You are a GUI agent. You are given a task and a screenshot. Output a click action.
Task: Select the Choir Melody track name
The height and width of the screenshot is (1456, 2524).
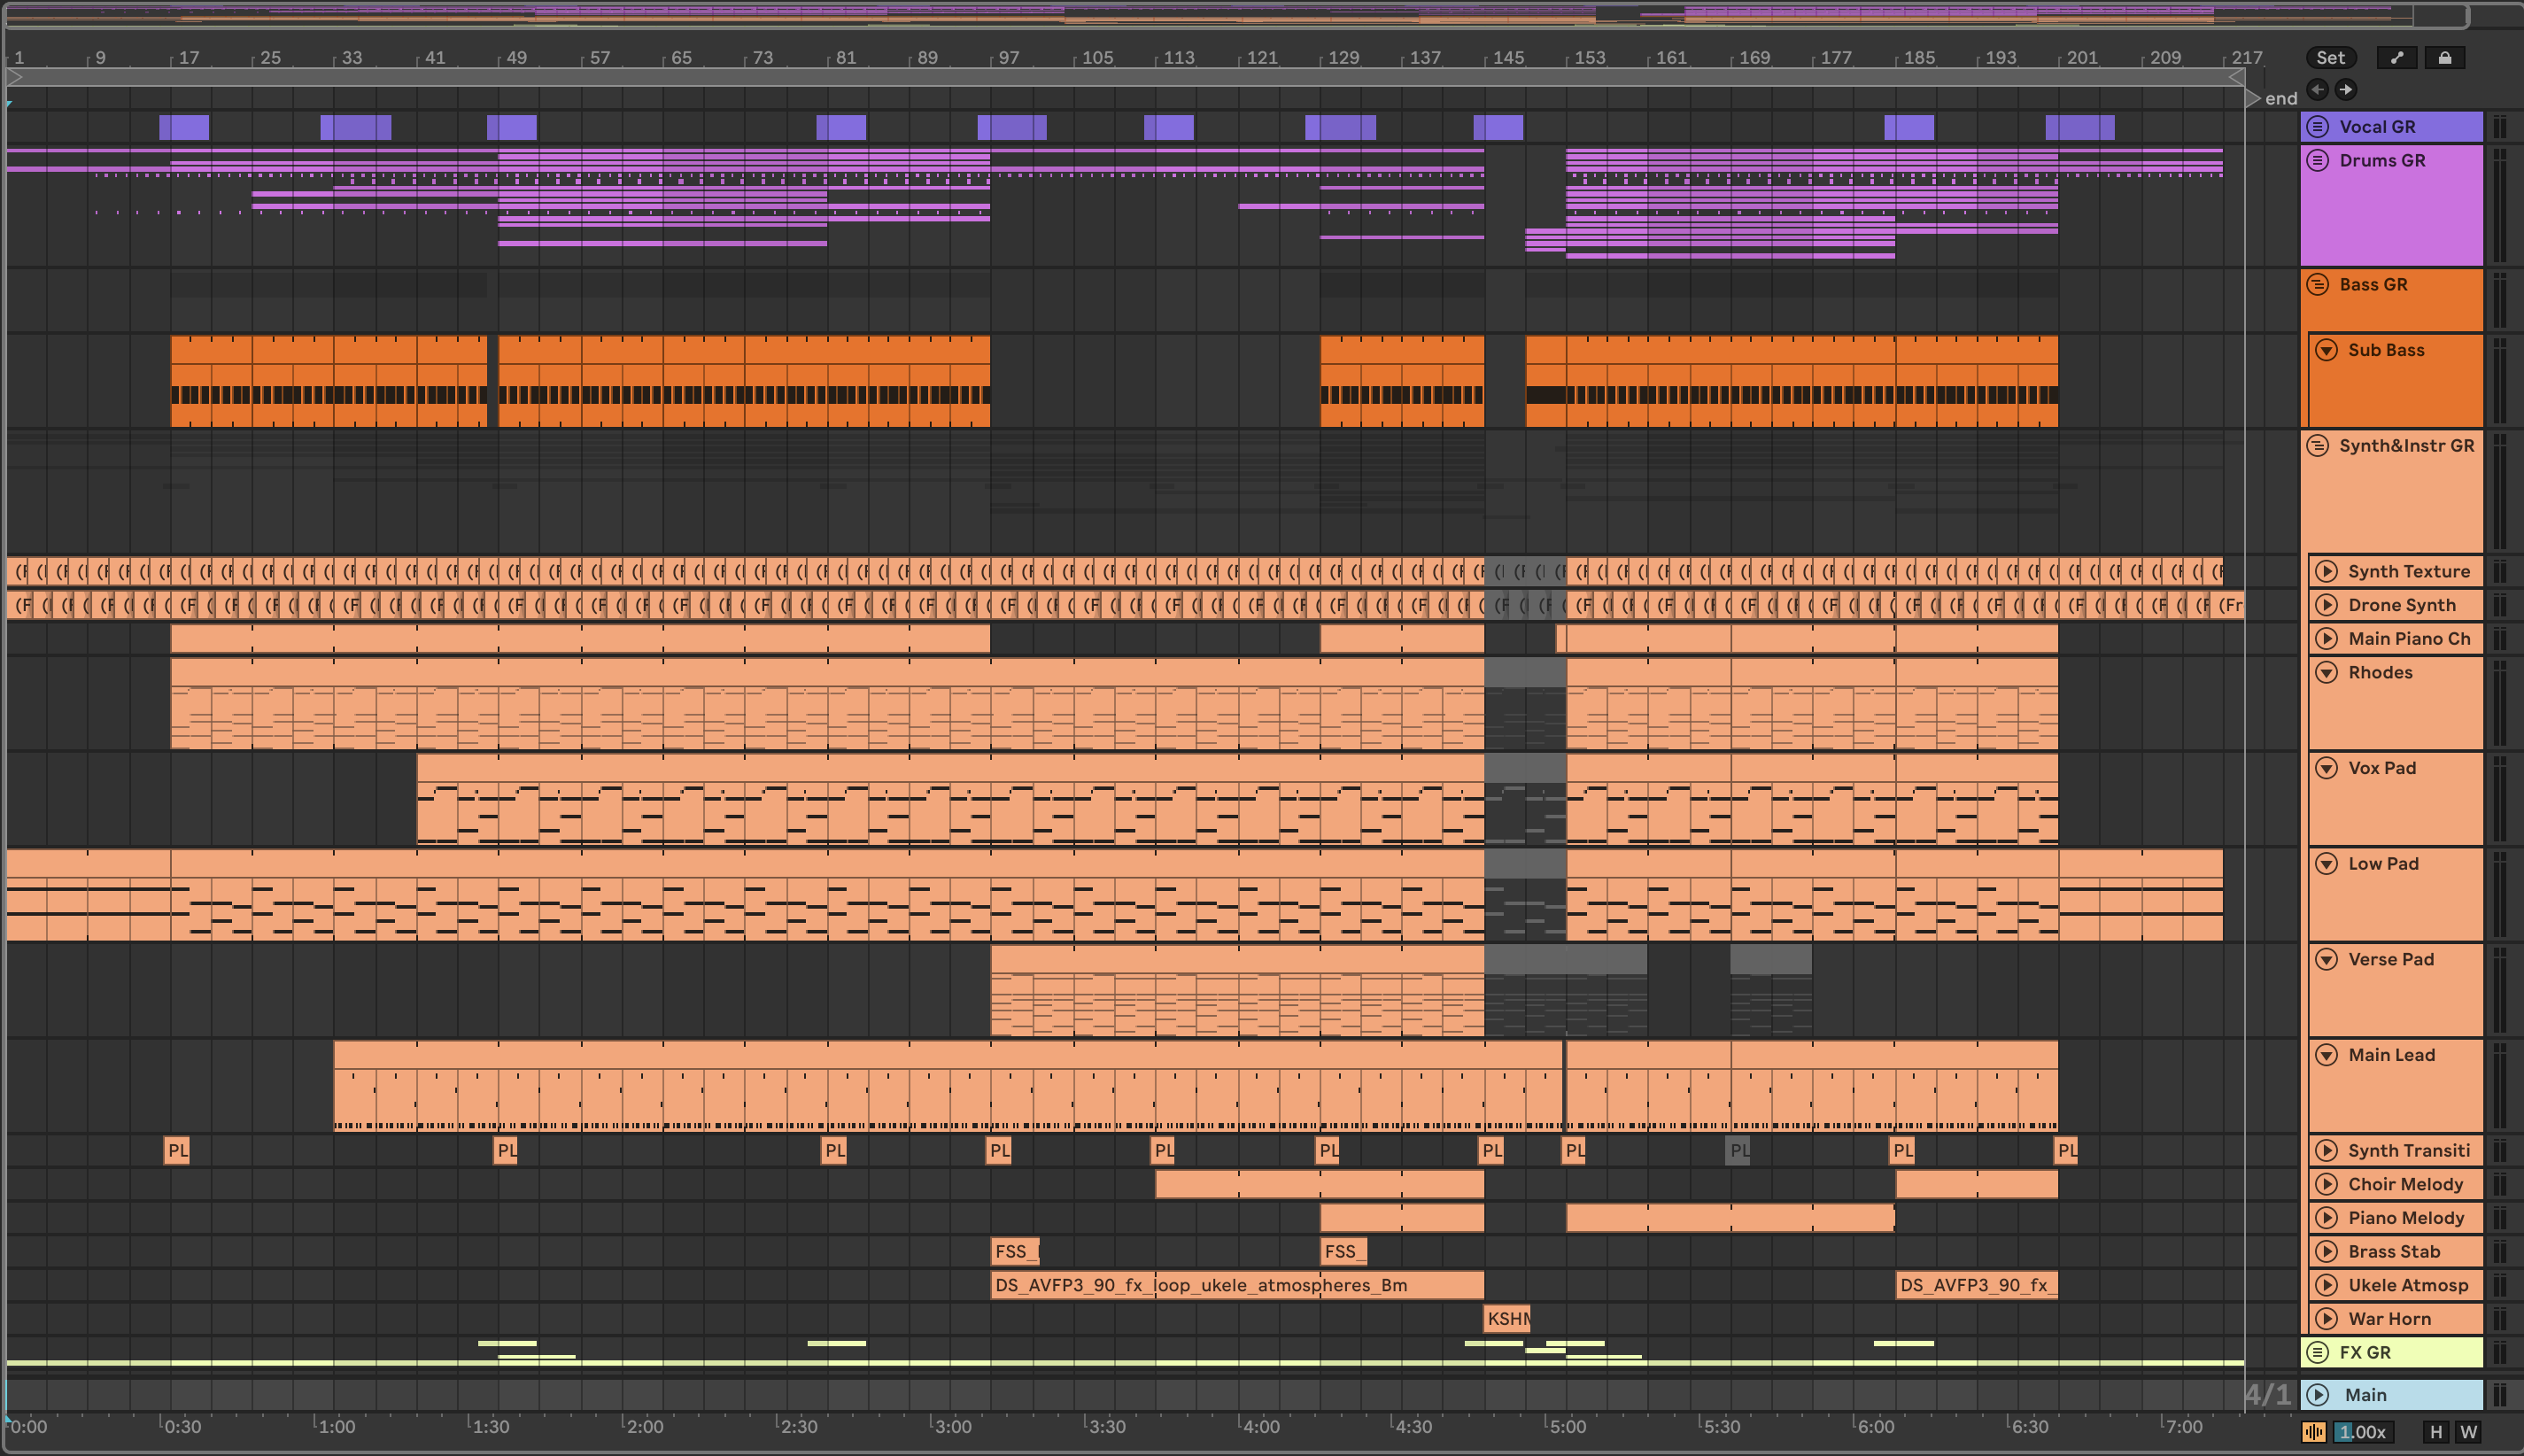point(2405,1184)
